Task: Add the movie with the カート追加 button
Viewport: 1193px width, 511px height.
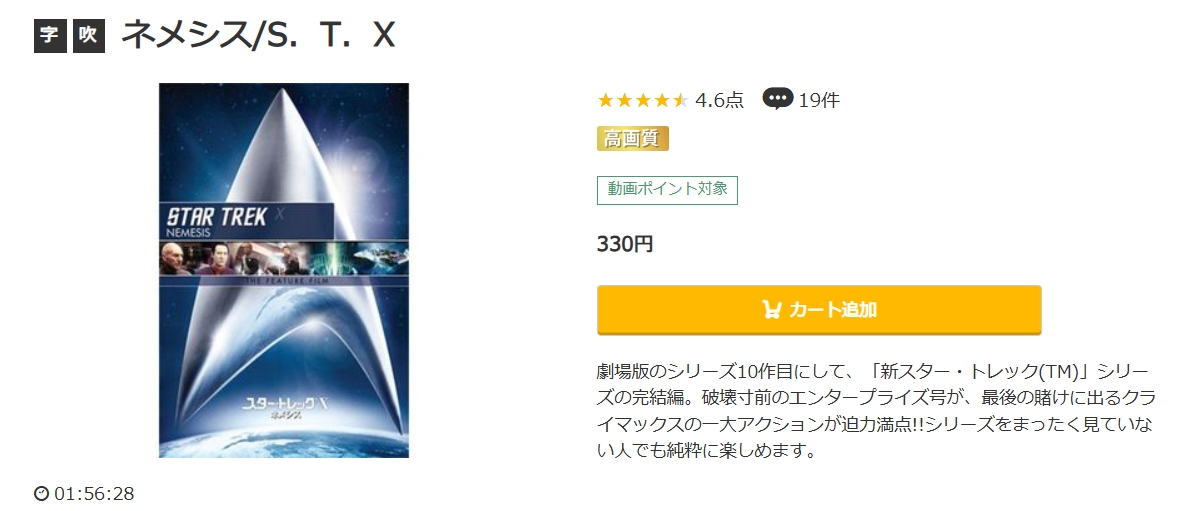Action: click(819, 309)
